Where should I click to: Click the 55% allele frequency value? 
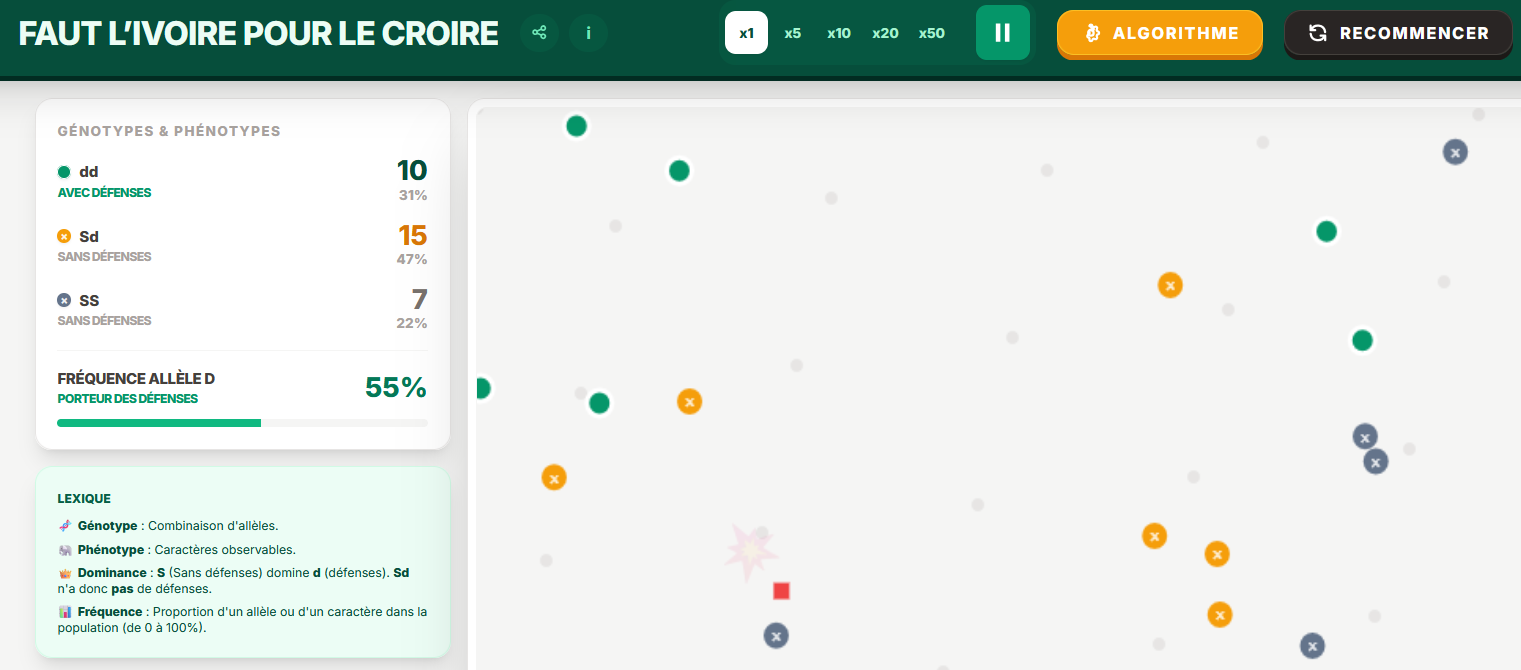[x=395, y=387]
